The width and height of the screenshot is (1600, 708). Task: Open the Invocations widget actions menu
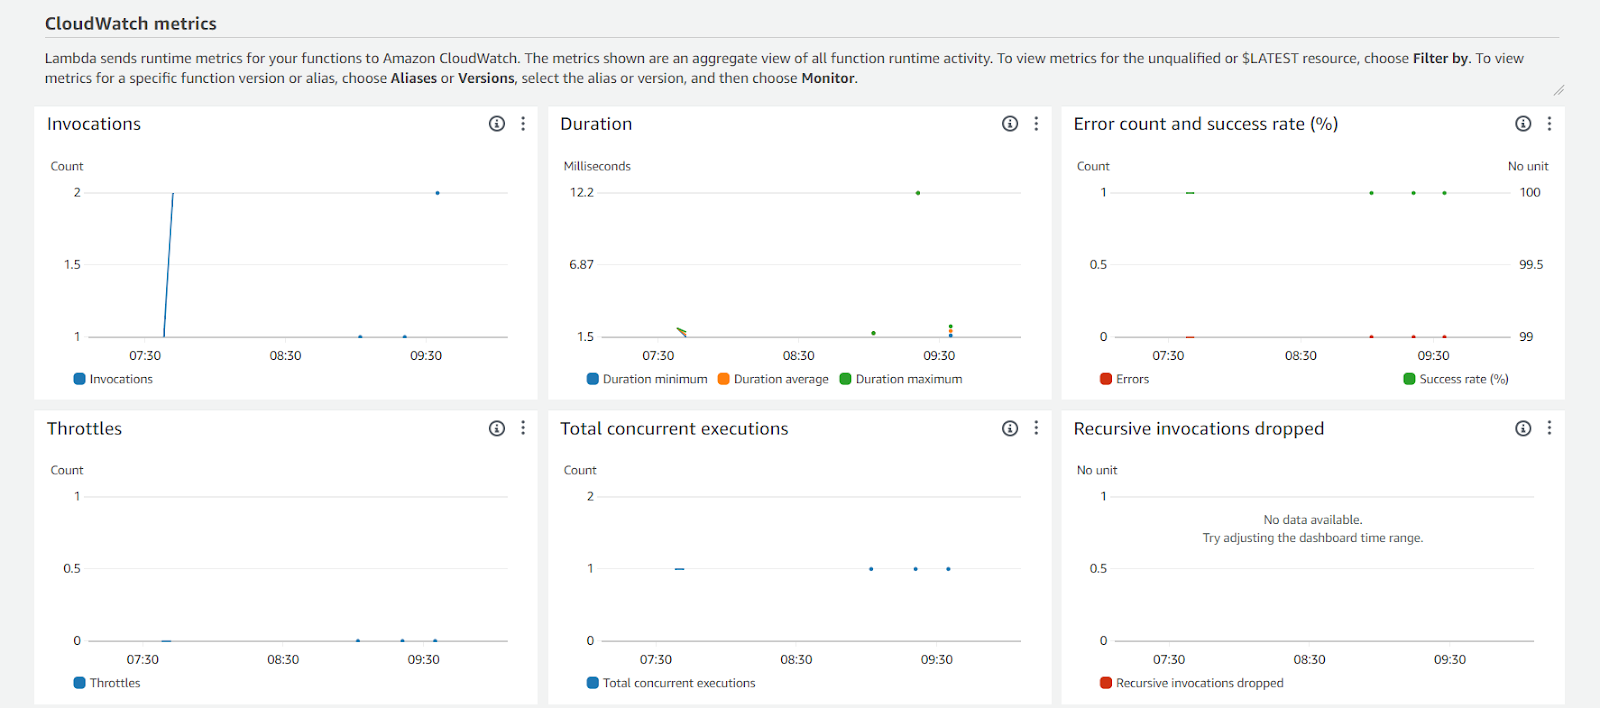(523, 124)
